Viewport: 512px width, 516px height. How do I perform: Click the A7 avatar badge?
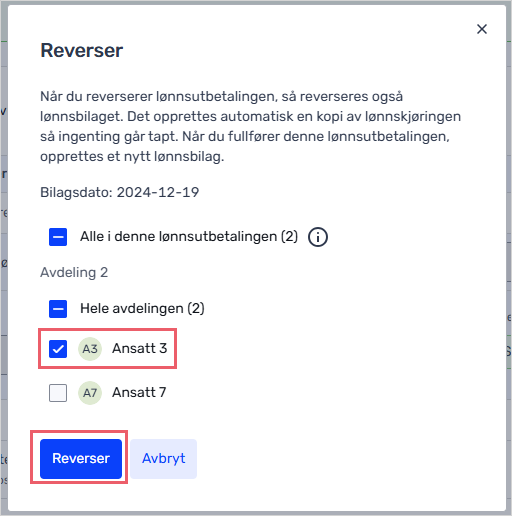90,393
